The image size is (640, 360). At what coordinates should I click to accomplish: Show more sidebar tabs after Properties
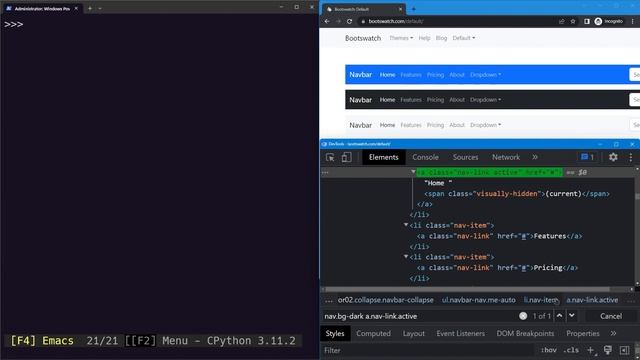[x=613, y=333]
